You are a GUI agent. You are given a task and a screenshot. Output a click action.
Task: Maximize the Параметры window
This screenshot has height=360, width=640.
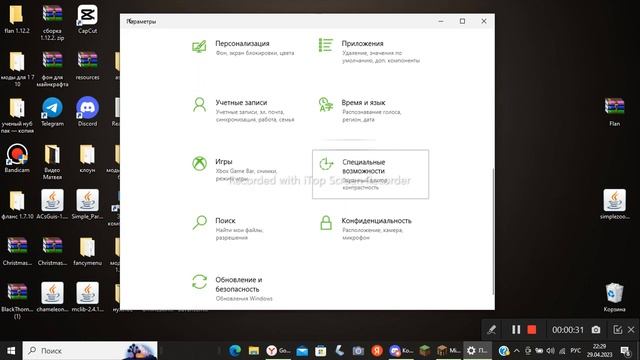(x=462, y=21)
